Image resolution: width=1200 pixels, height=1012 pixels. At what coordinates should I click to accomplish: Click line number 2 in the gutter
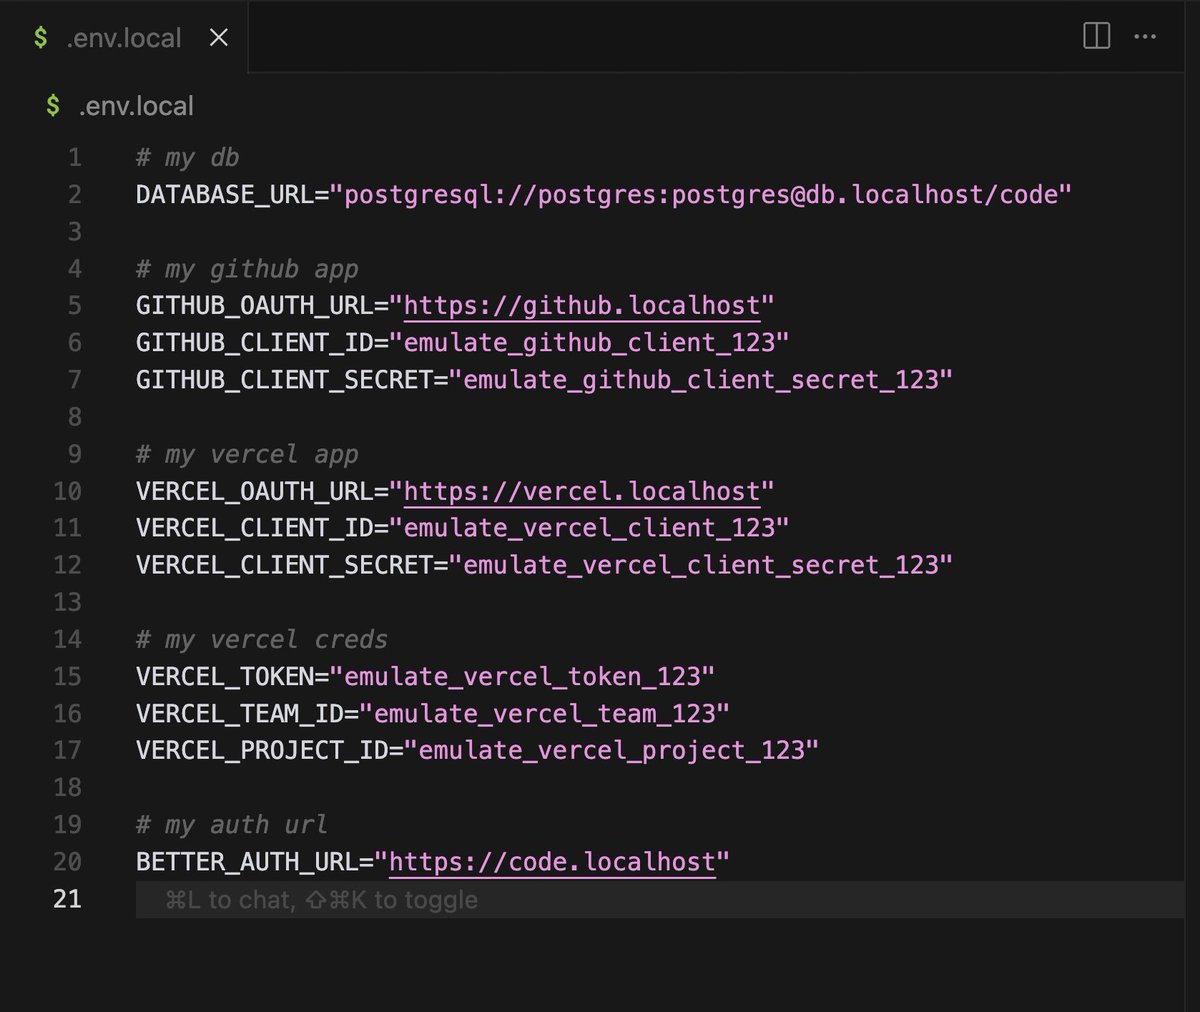(74, 194)
